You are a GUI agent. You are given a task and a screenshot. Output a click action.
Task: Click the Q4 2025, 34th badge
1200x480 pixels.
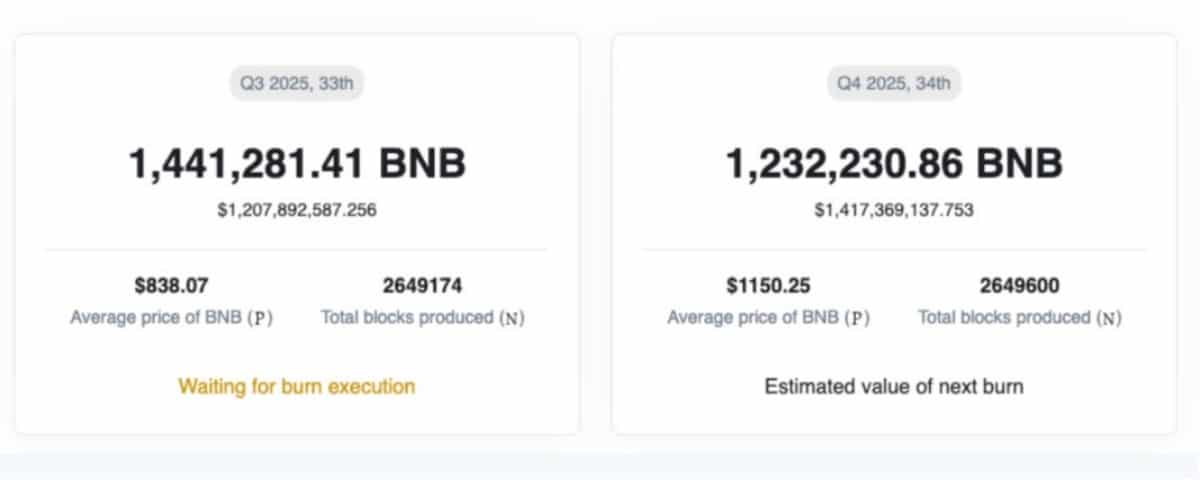894,83
